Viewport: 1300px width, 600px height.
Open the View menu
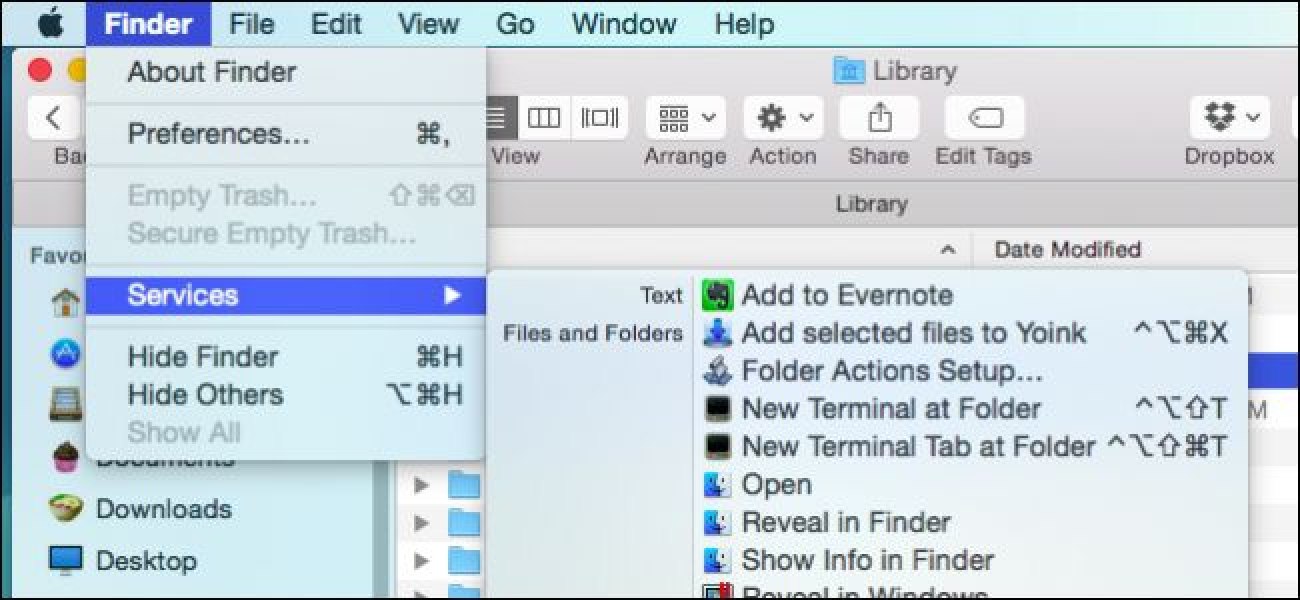(428, 23)
